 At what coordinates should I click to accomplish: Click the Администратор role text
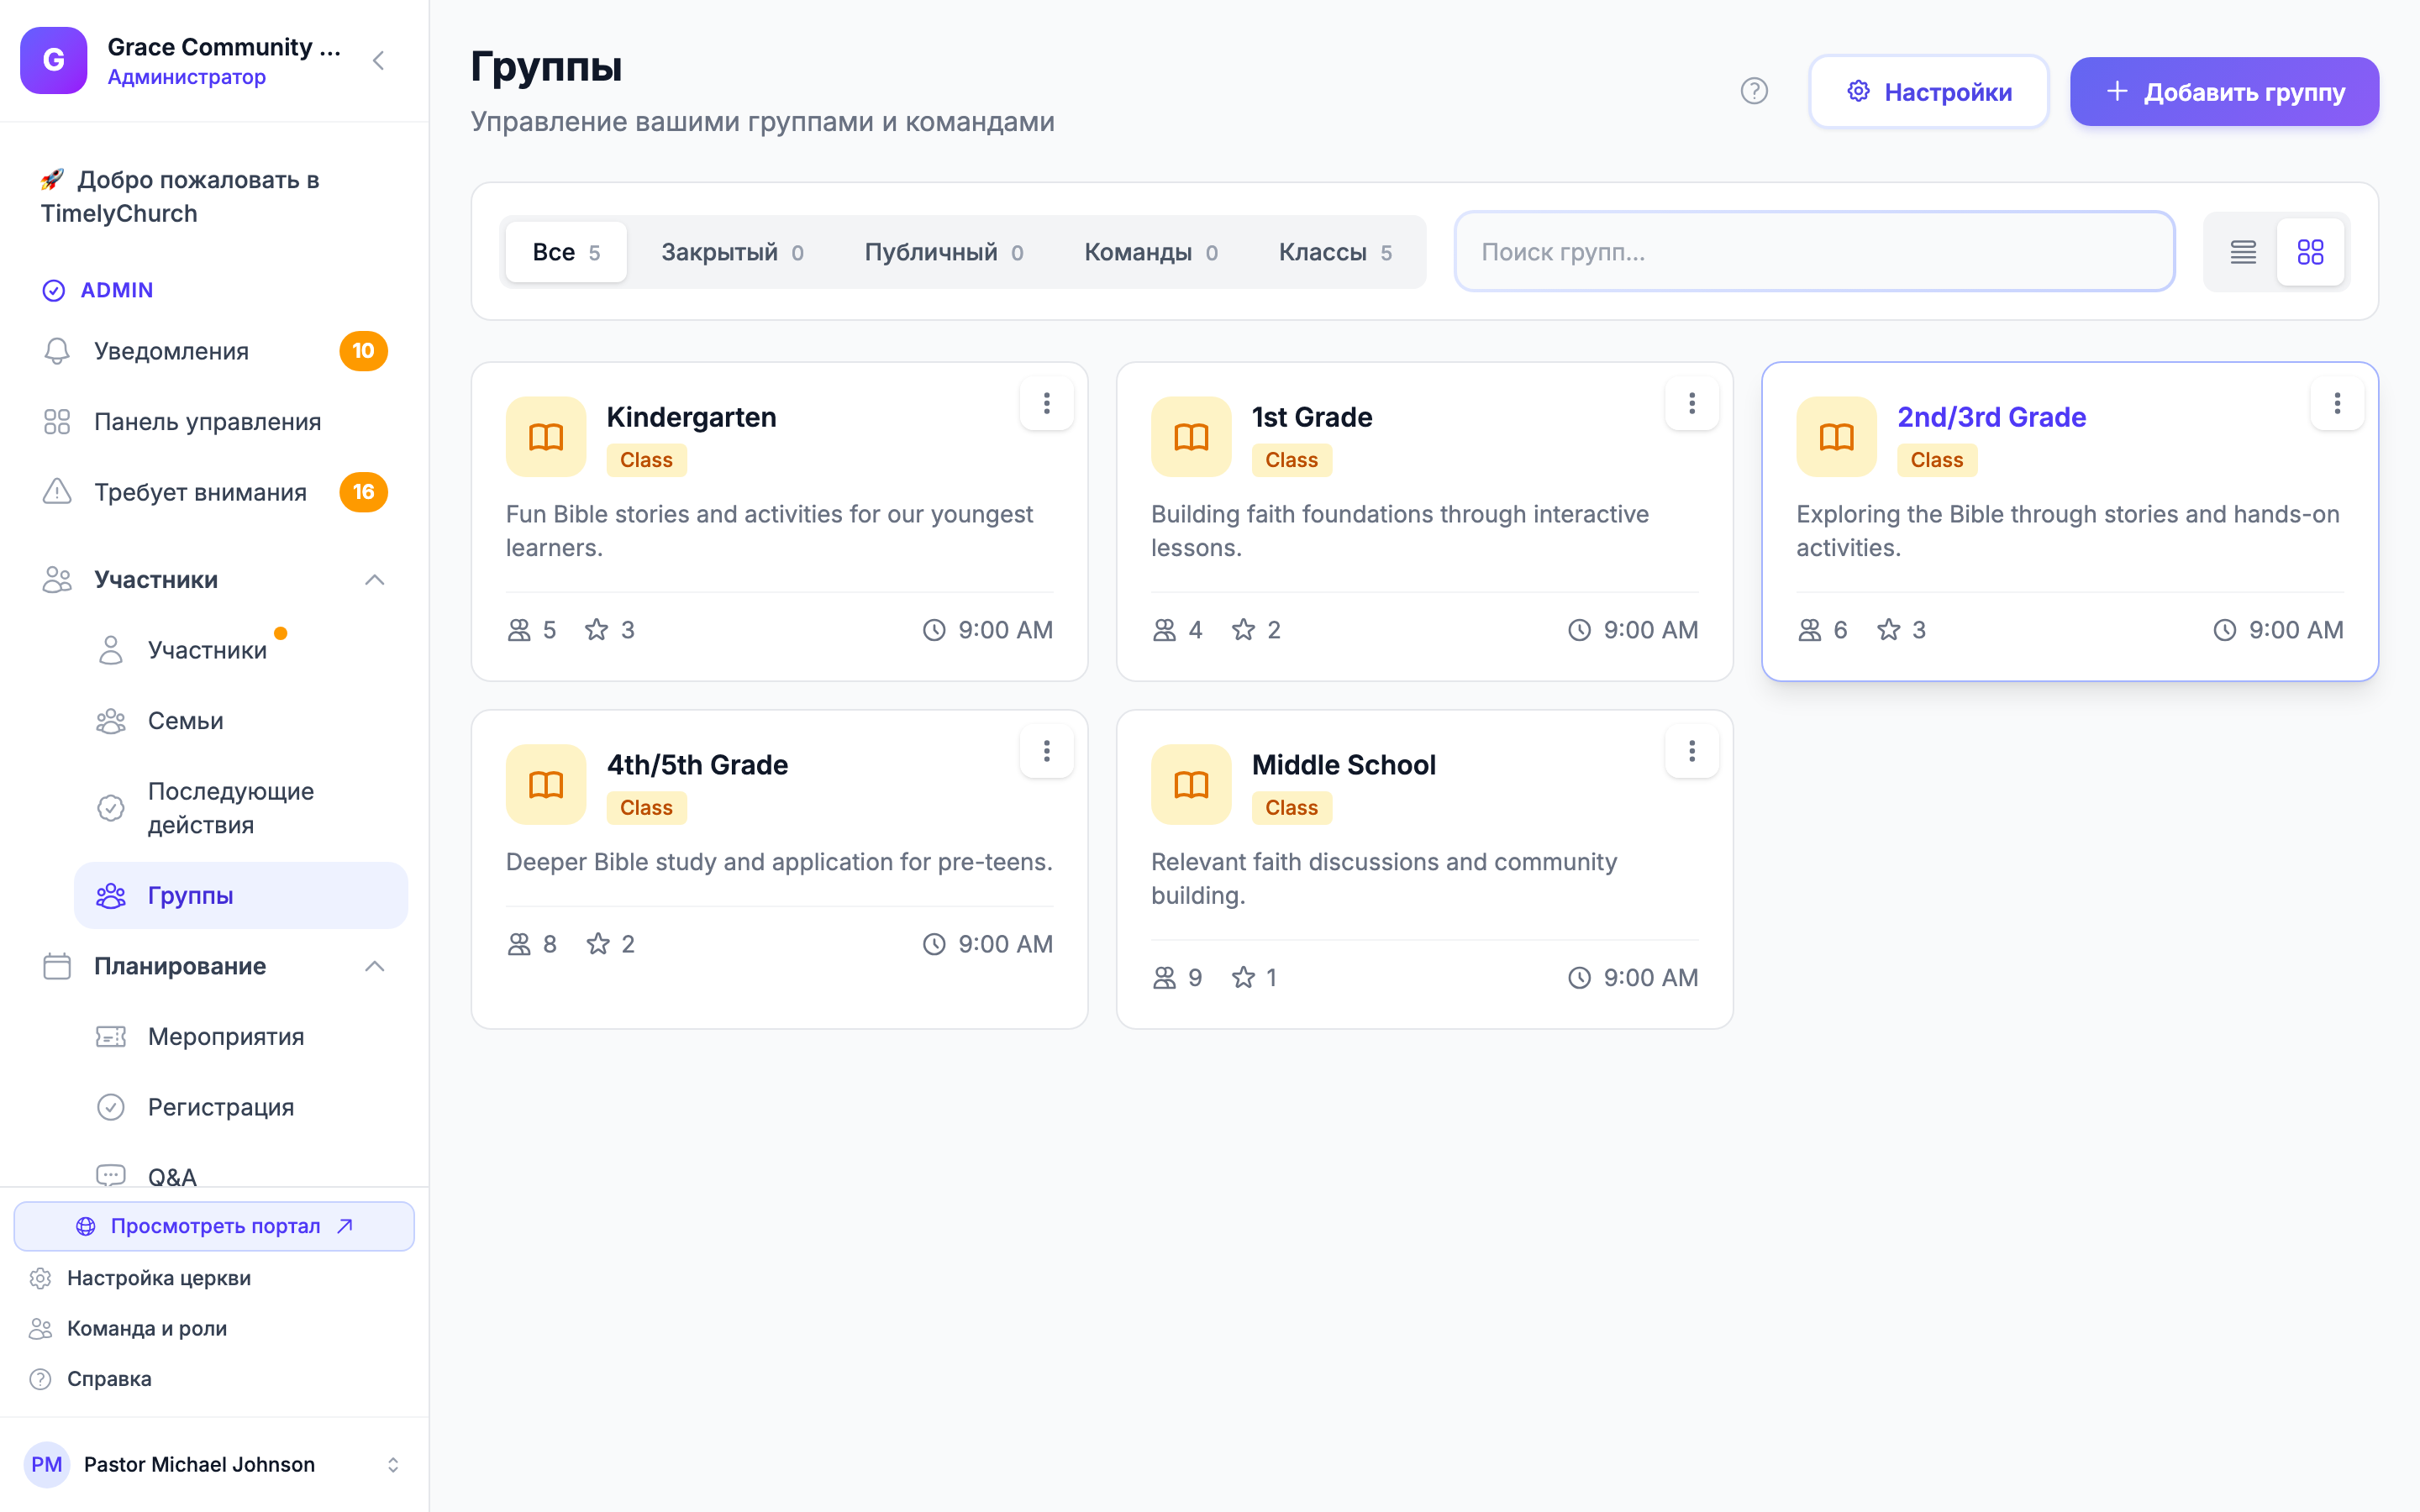tap(187, 77)
